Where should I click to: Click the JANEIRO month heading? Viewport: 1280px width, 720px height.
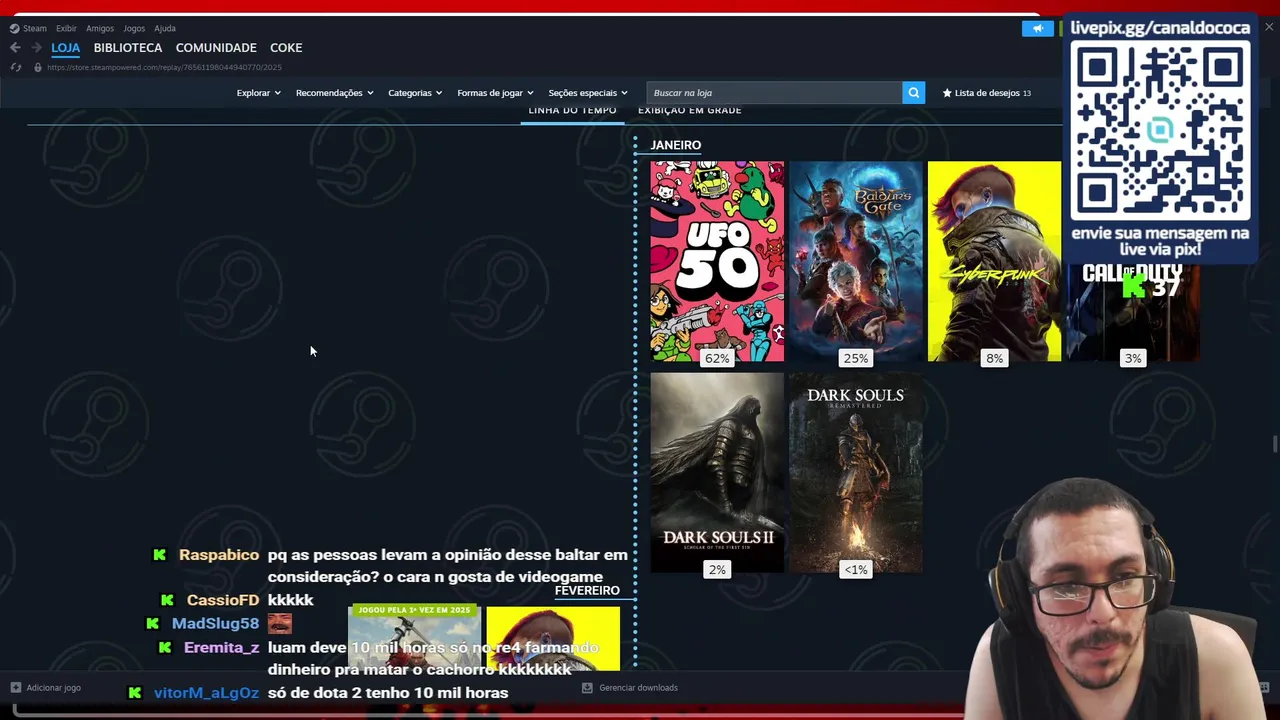point(676,145)
